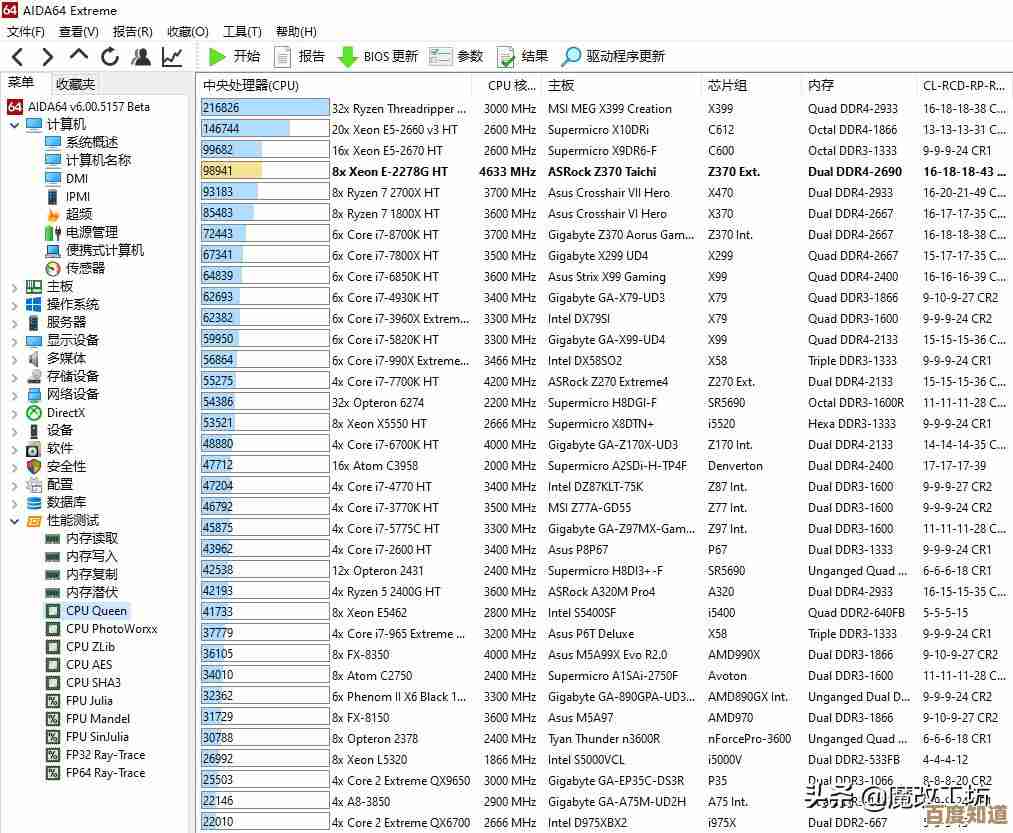1013x833 pixels.
Task: Click the 参数 toolbar button
Action: click(457, 57)
